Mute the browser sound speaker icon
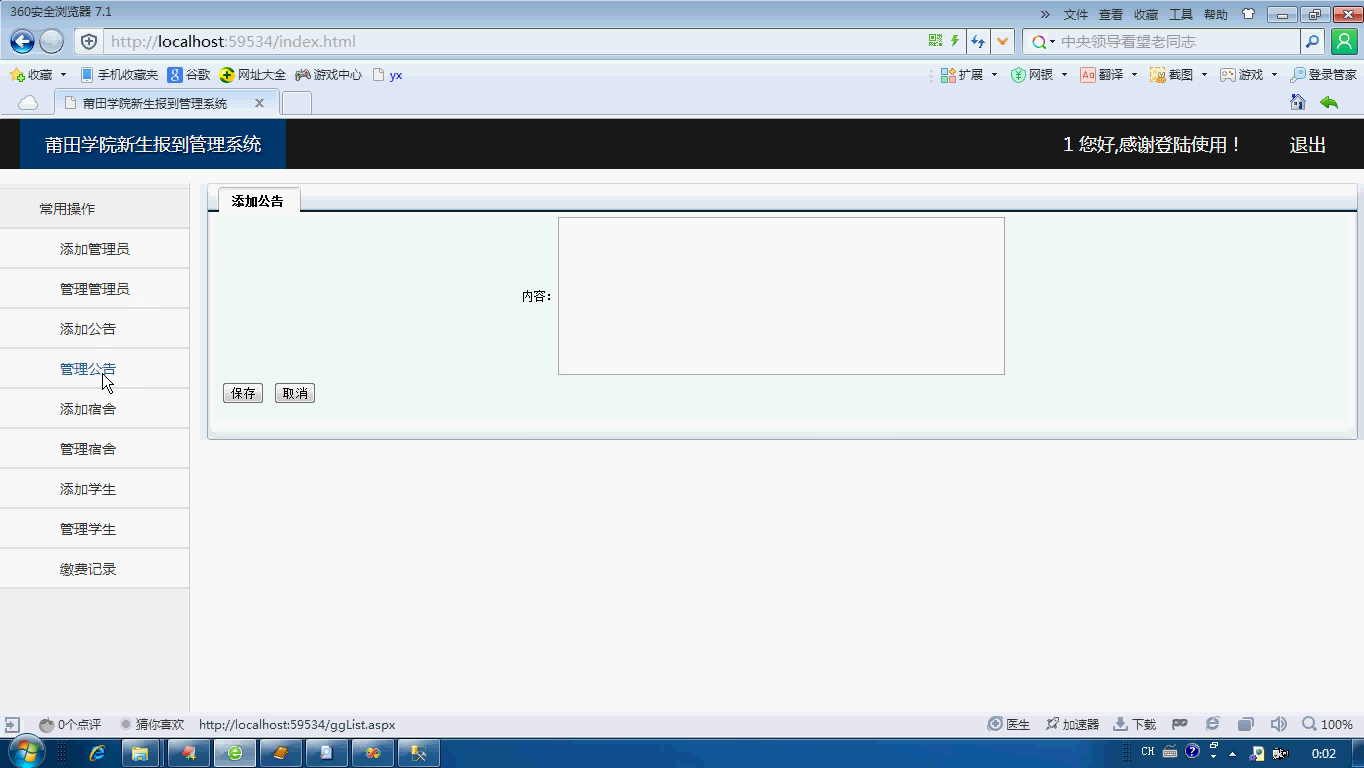The height and width of the screenshot is (768, 1364). [x=1278, y=724]
